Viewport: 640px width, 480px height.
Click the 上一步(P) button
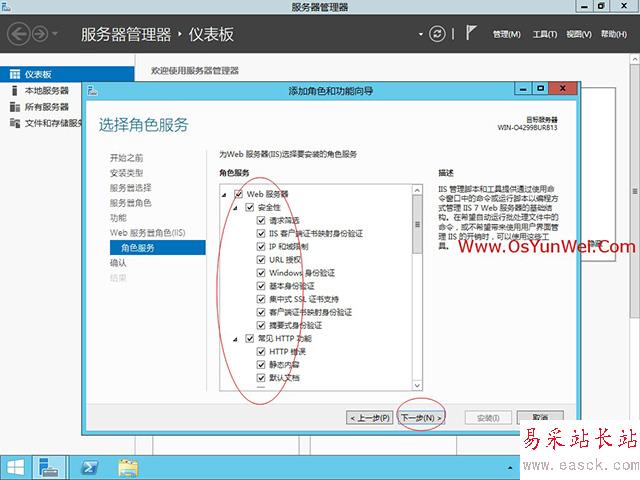369,418
